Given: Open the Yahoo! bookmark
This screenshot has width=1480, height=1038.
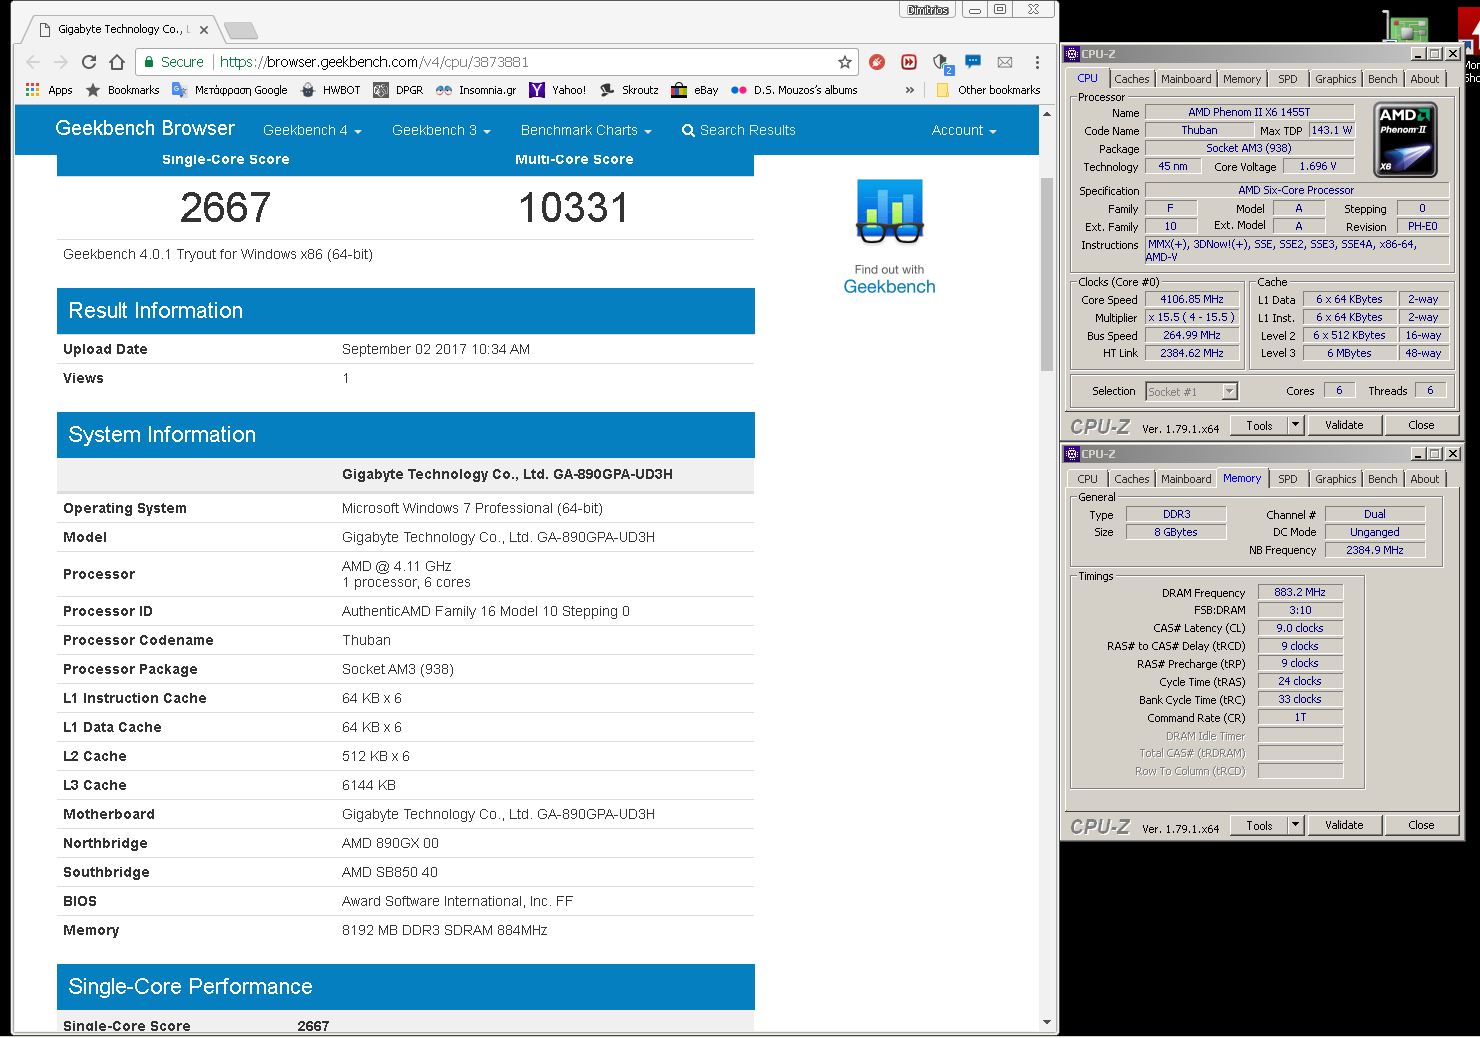Looking at the screenshot, I should click(558, 90).
